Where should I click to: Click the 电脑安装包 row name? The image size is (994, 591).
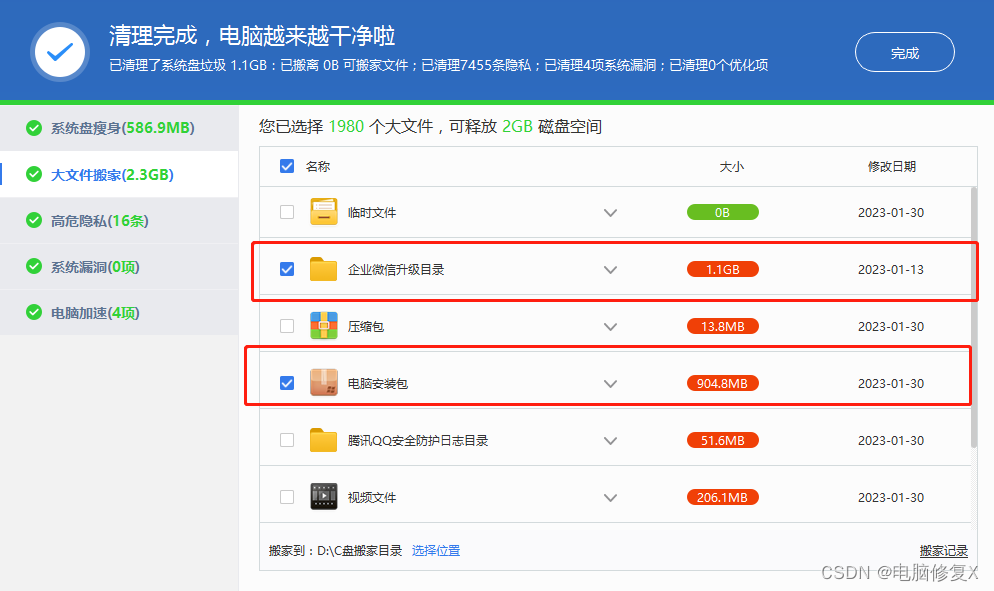click(x=377, y=384)
